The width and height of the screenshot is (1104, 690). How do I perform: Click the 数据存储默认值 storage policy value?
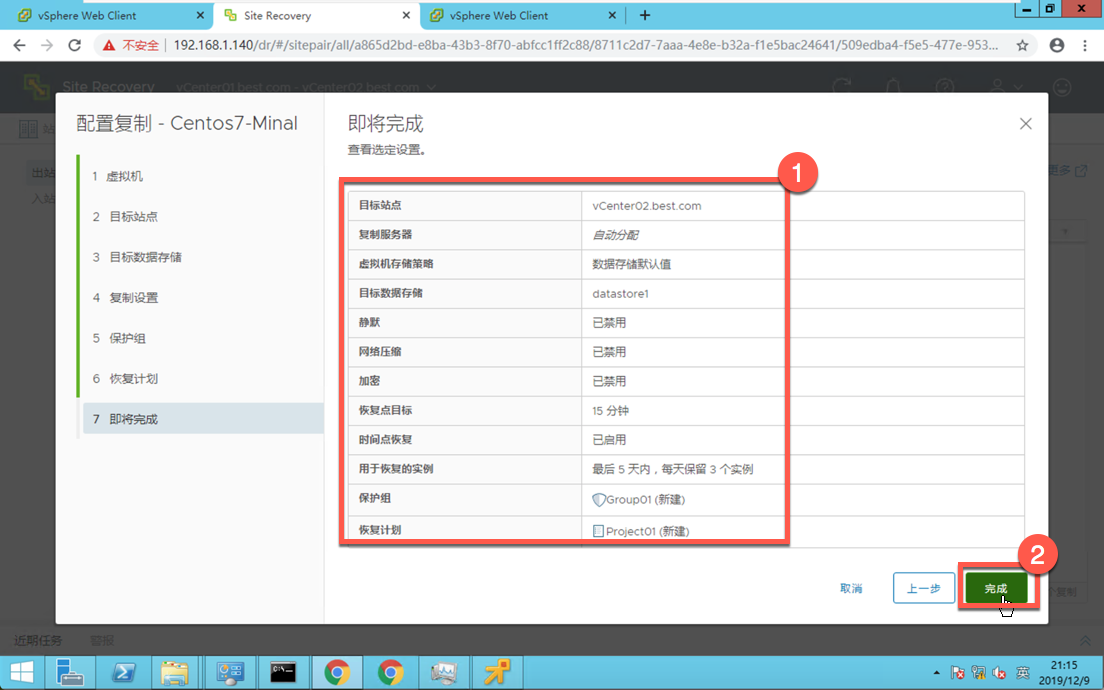pyautogui.click(x=632, y=264)
